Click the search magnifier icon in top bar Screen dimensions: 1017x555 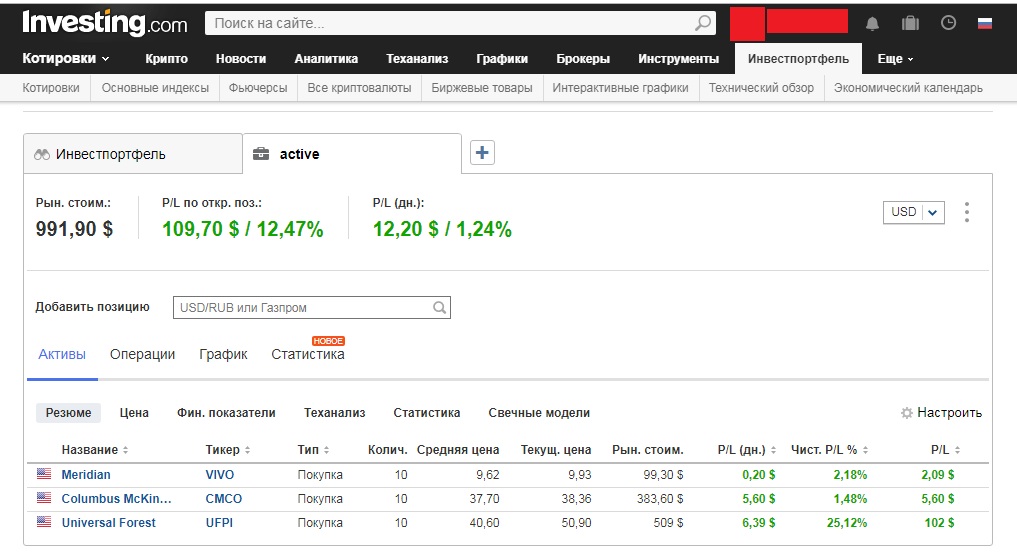pos(703,23)
